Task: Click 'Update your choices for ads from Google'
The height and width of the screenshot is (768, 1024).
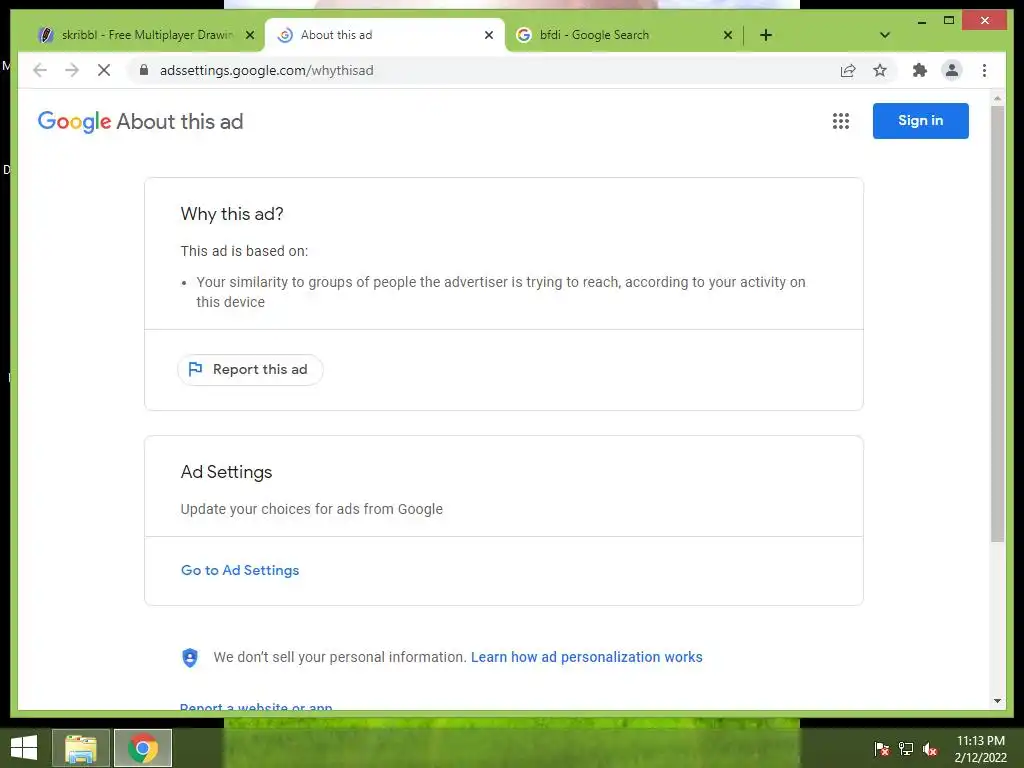Action: click(x=312, y=509)
